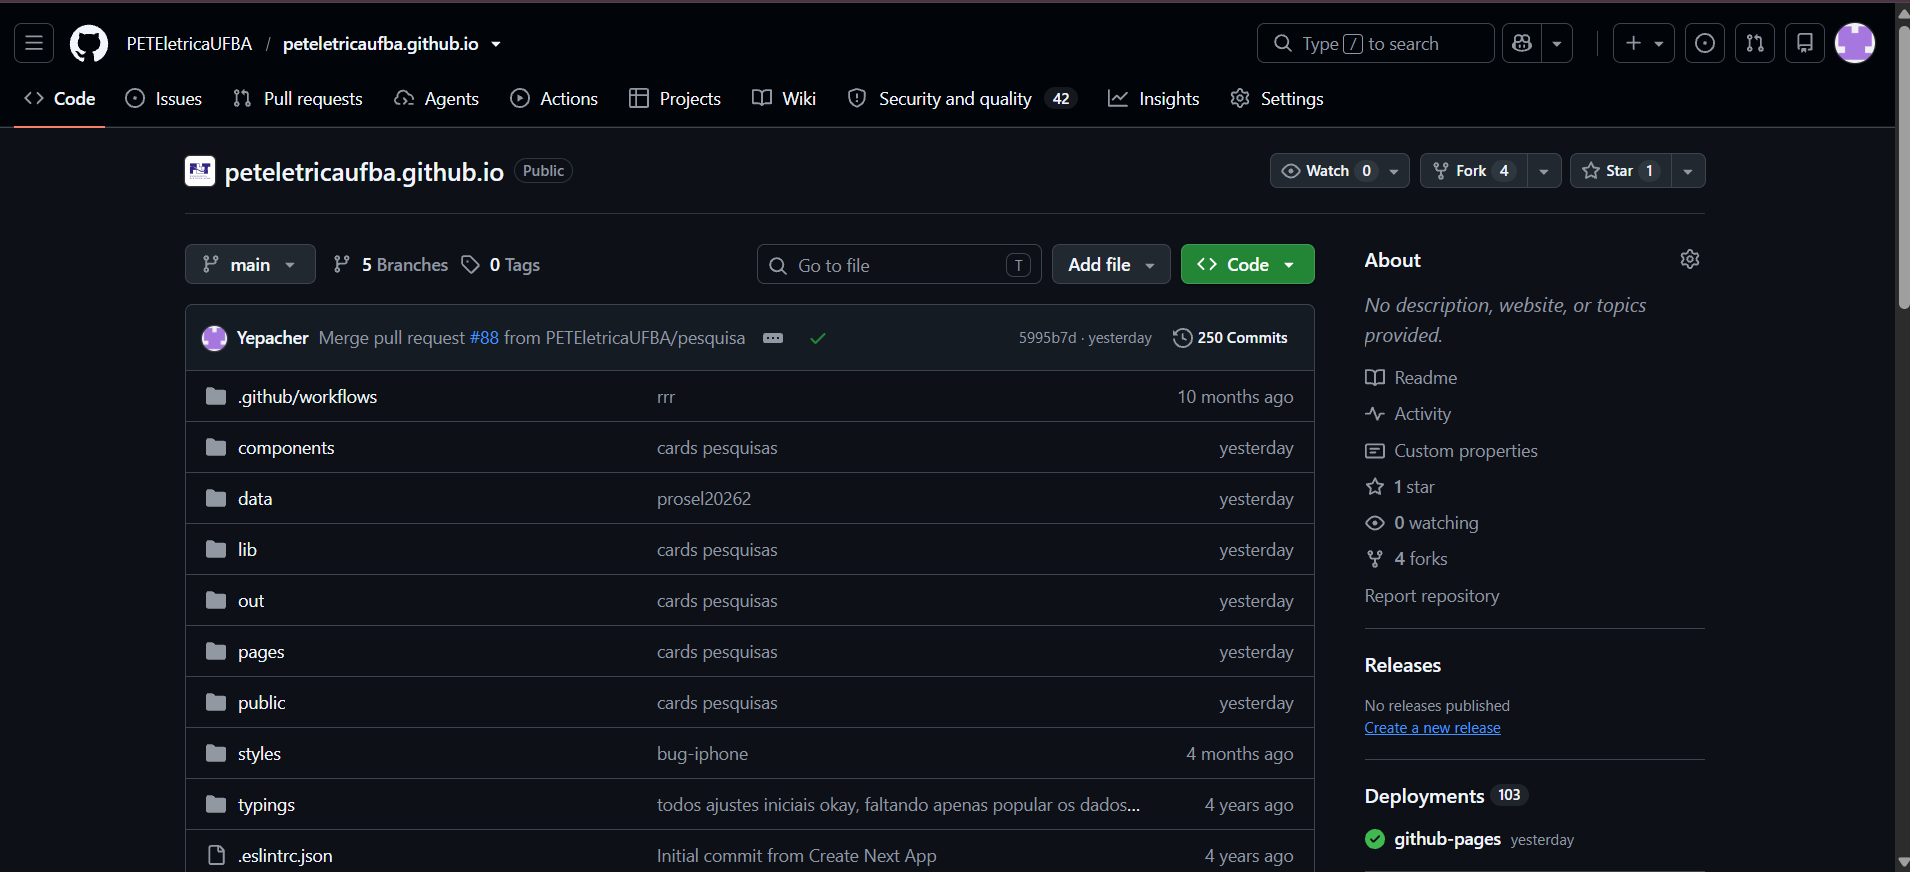1910x872 pixels.
Task: Open notifications inbox icon
Action: pyautogui.click(x=1805, y=43)
